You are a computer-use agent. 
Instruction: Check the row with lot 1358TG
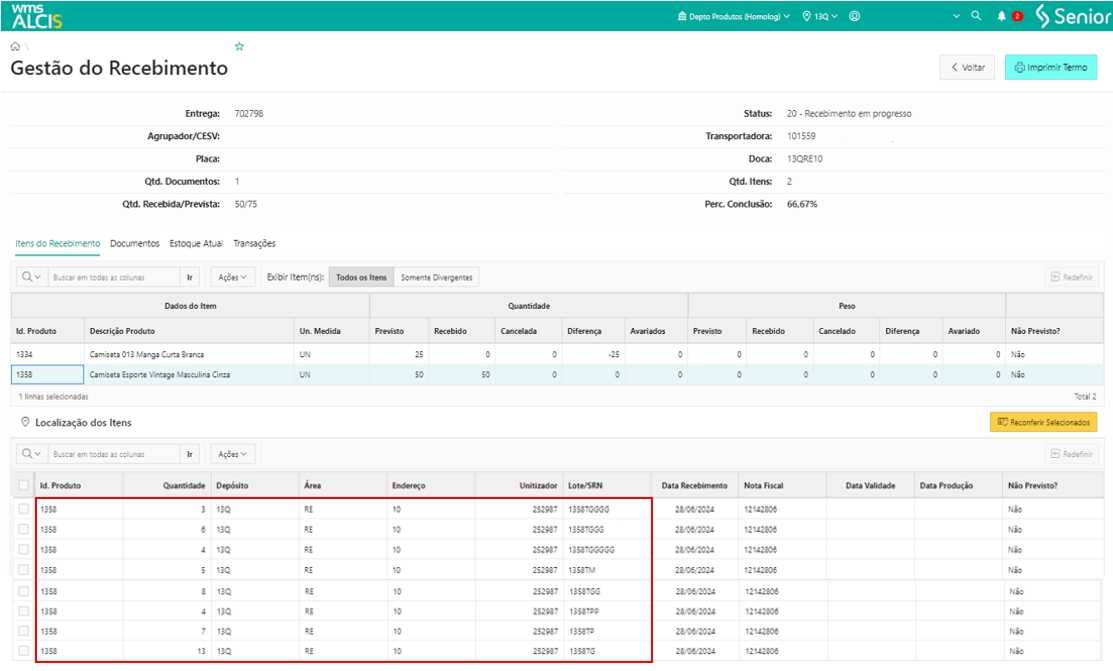pyautogui.click(x=23, y=651)
